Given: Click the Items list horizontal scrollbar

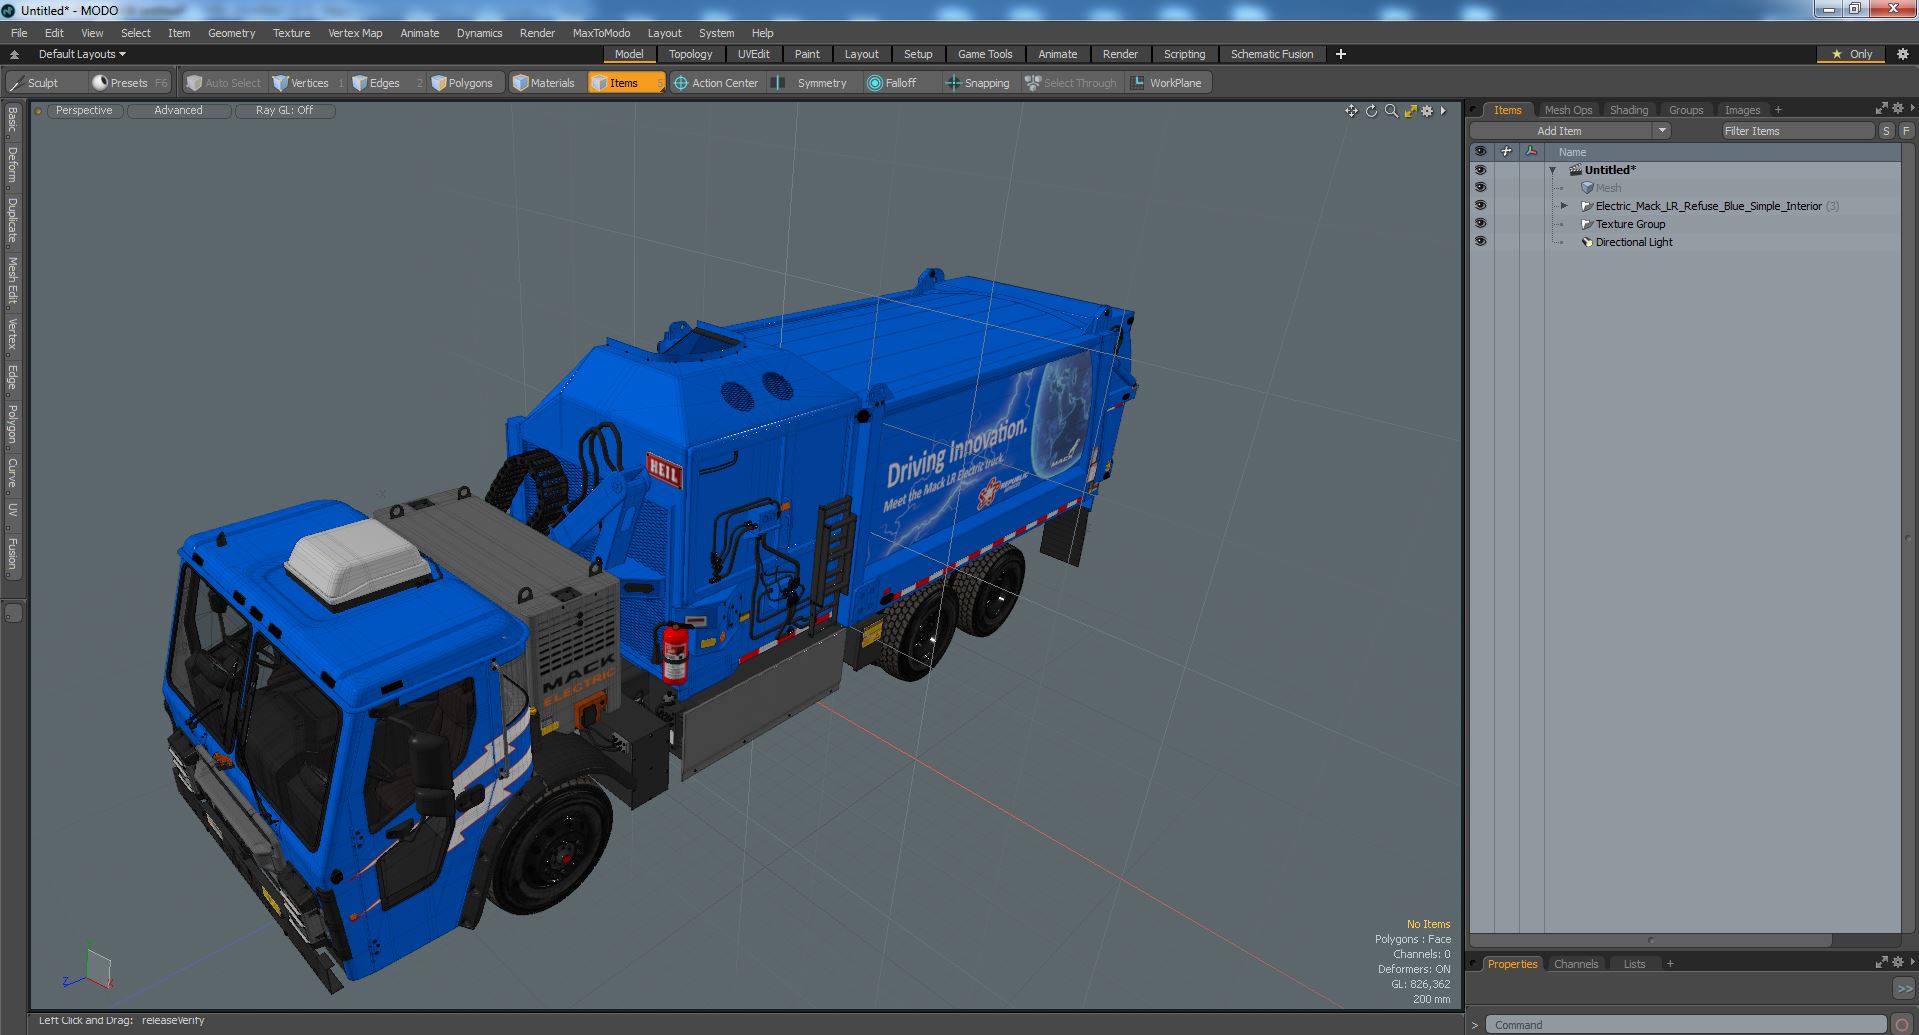Looking at the screenshot, I should coord(1650,940).
